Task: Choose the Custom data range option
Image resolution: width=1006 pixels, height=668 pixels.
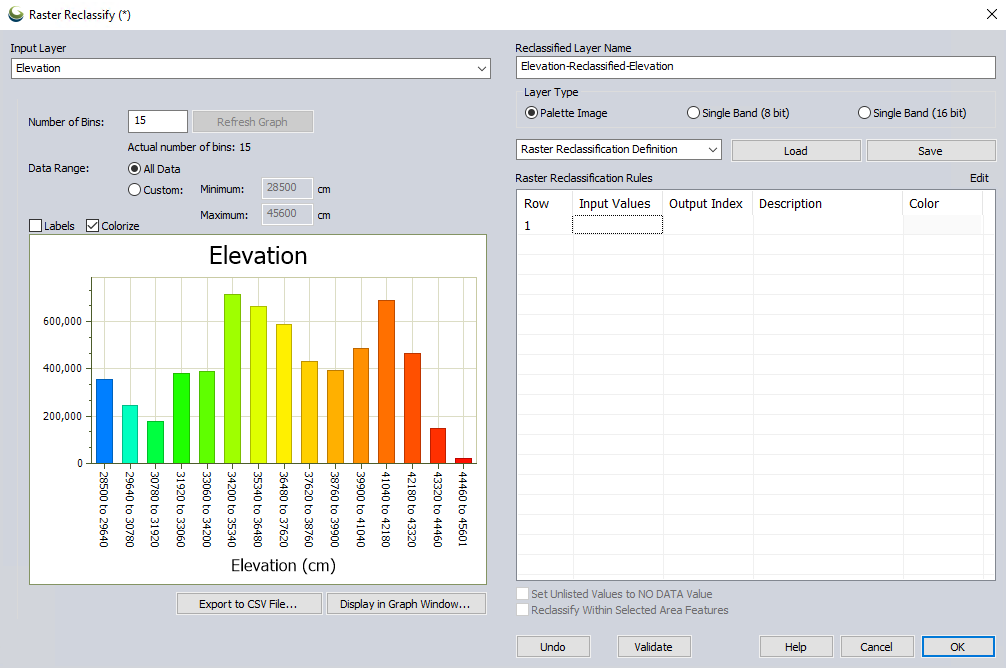Action: pos(135,190)
